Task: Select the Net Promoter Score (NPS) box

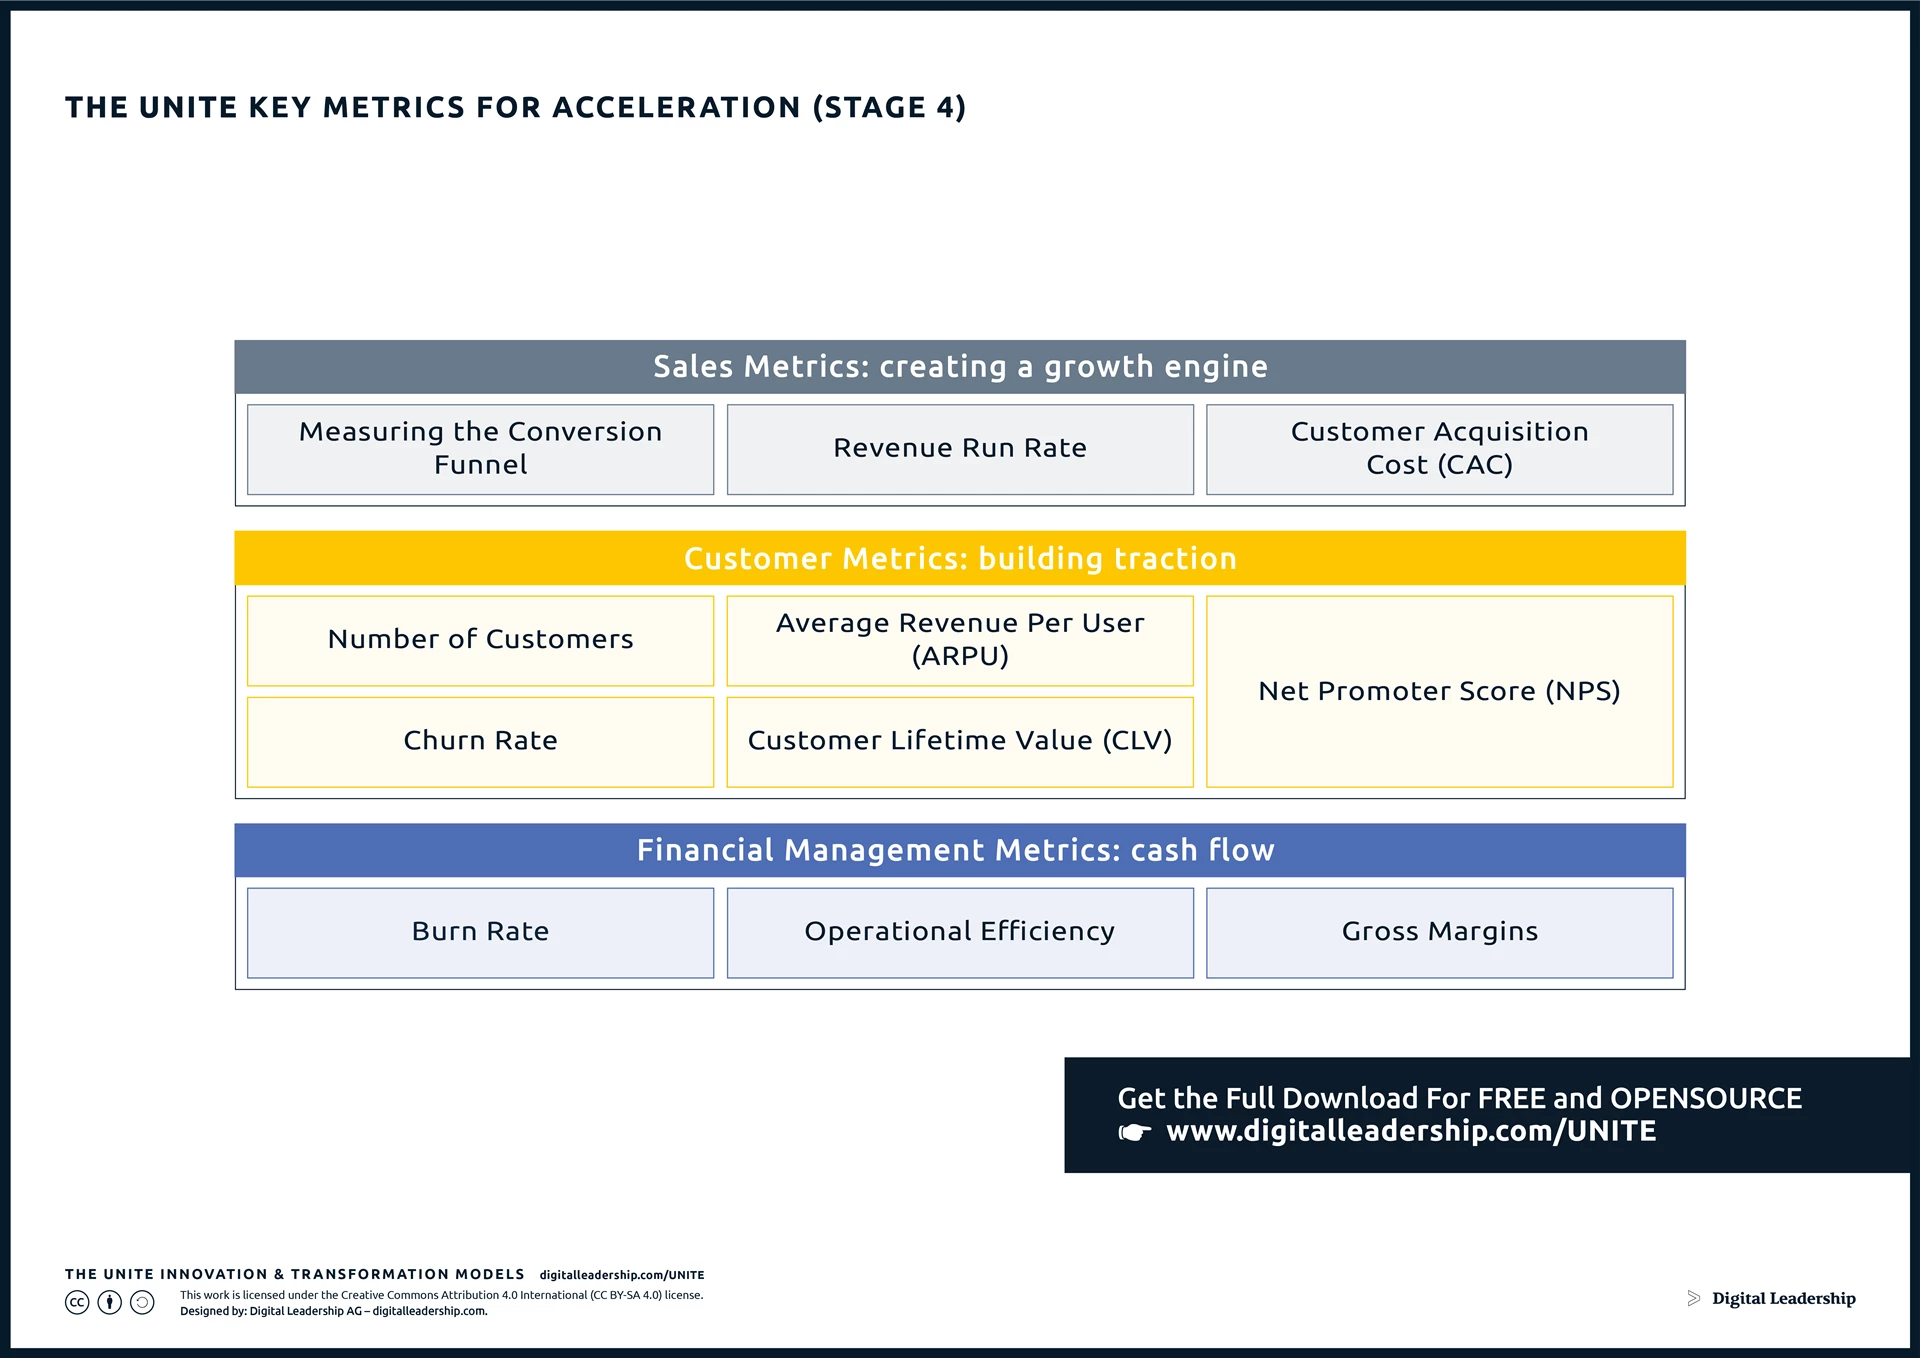Action: click(1440, 691)
